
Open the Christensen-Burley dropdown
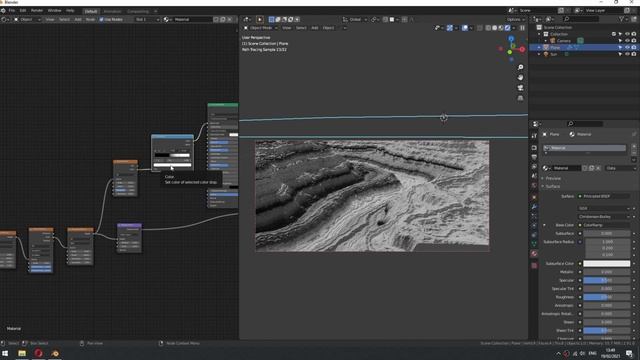tap(604, 217)
